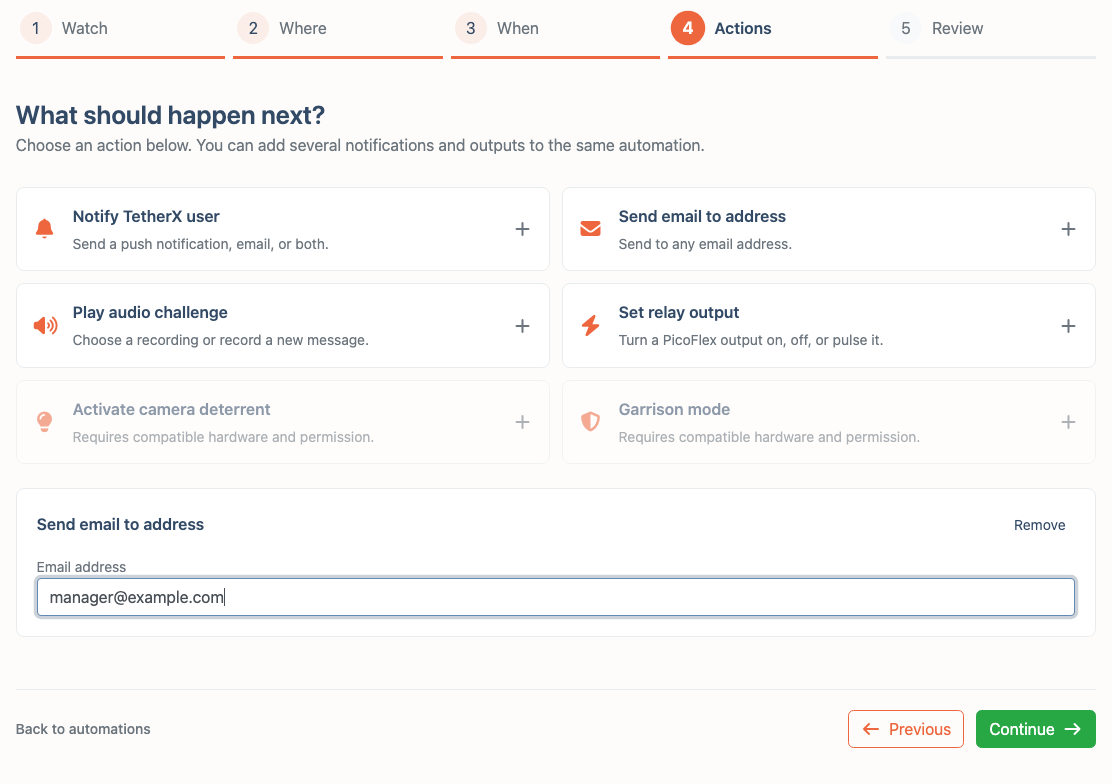Remove the Send email to address action

(x=1039, y=525)
